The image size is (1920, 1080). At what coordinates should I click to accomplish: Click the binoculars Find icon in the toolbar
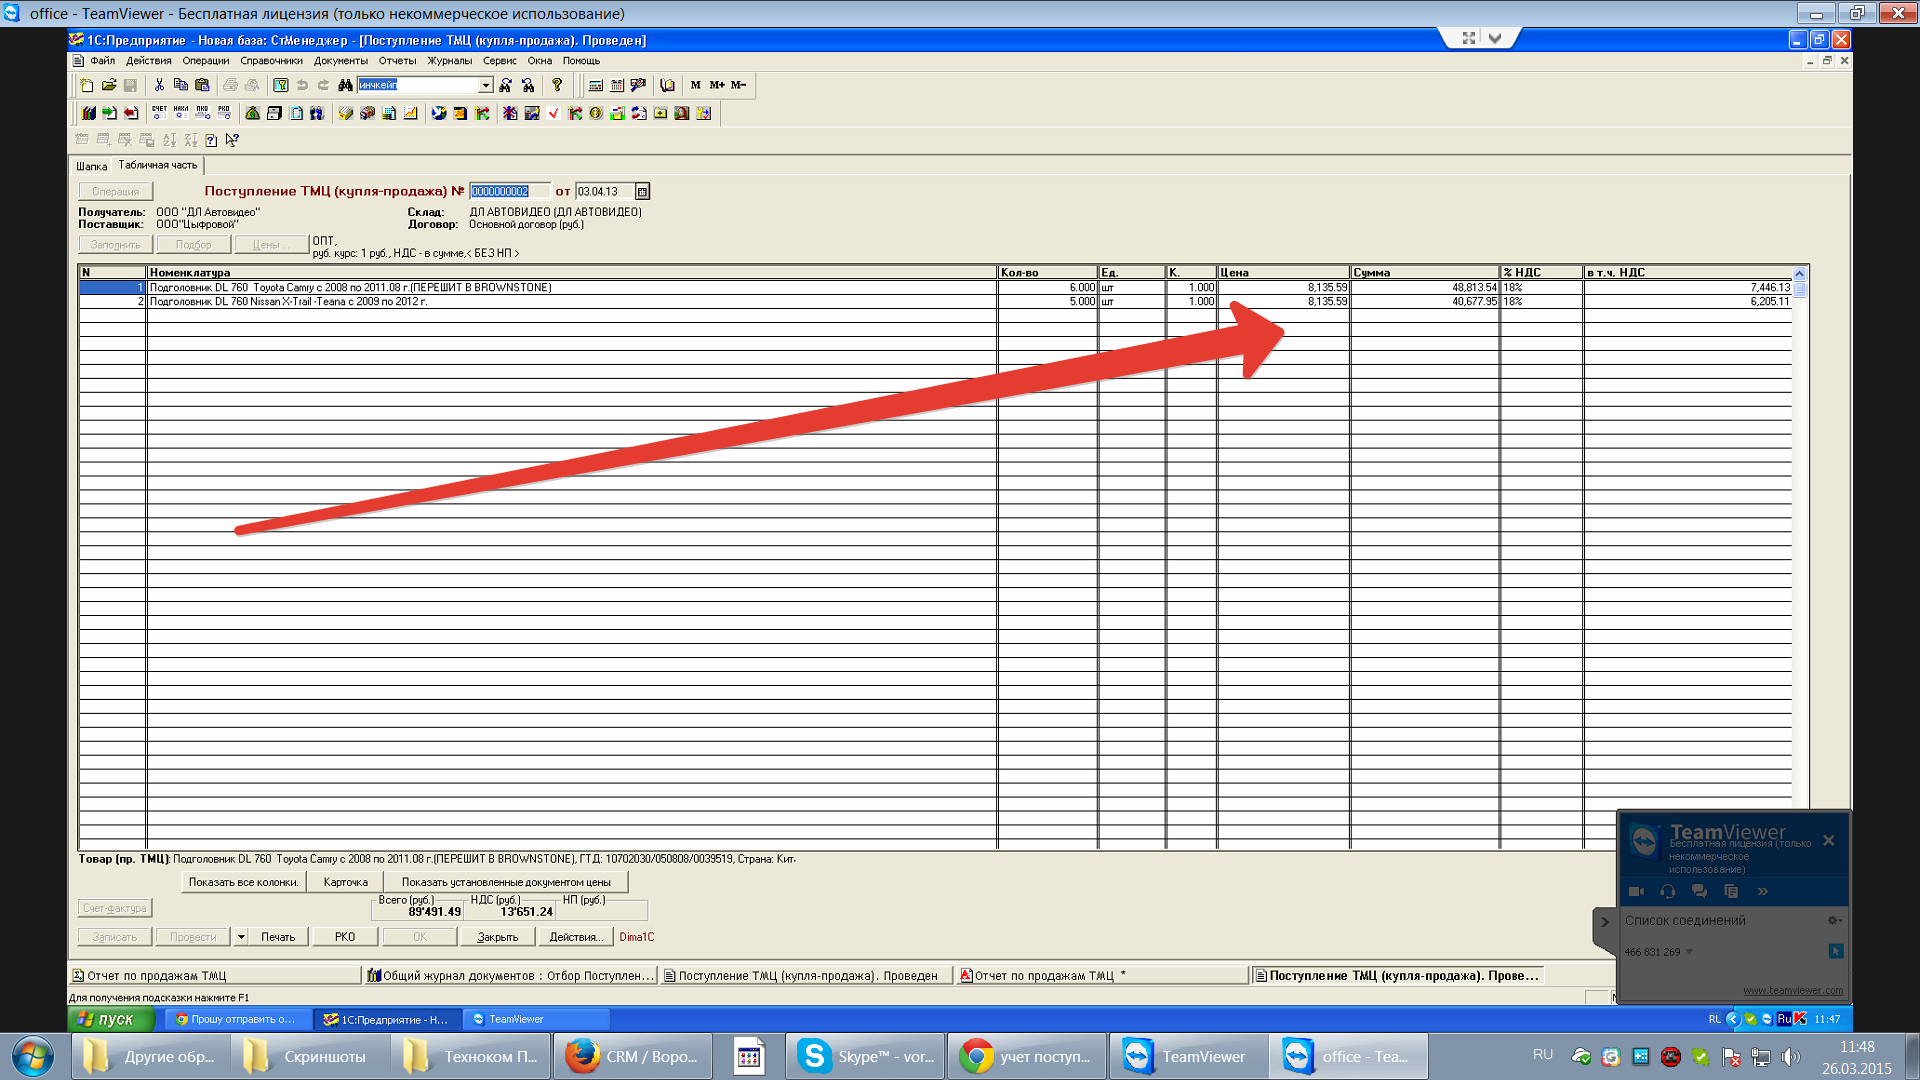(345, 85)
